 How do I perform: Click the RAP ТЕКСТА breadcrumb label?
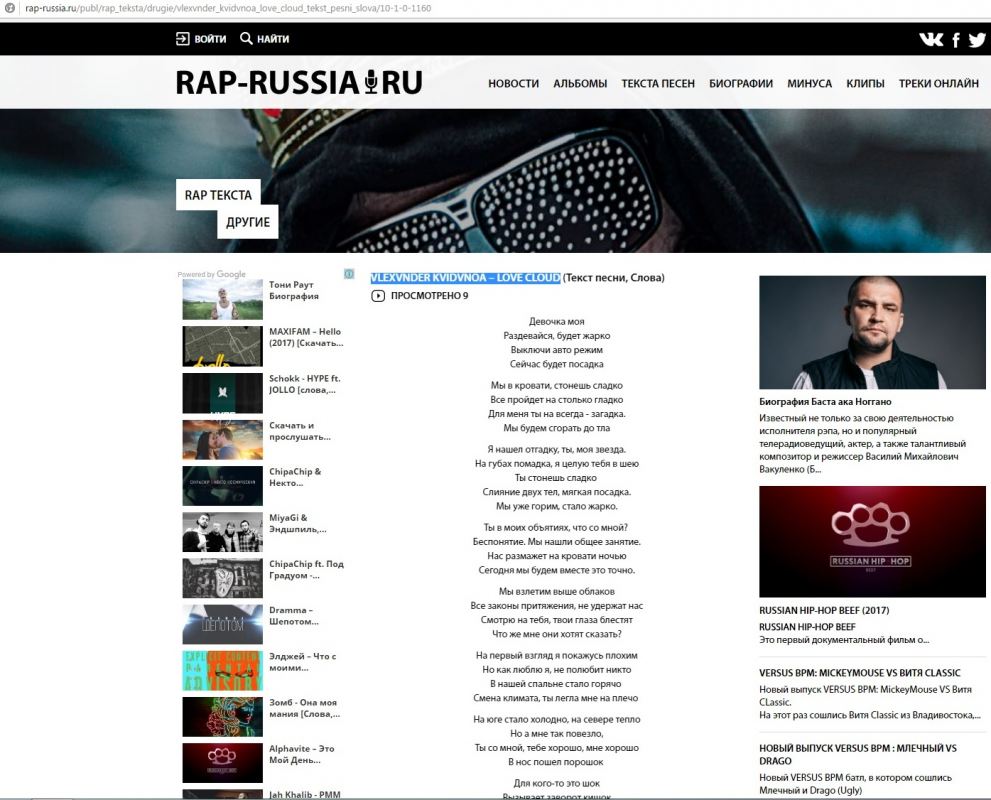(x=218, y=195)
